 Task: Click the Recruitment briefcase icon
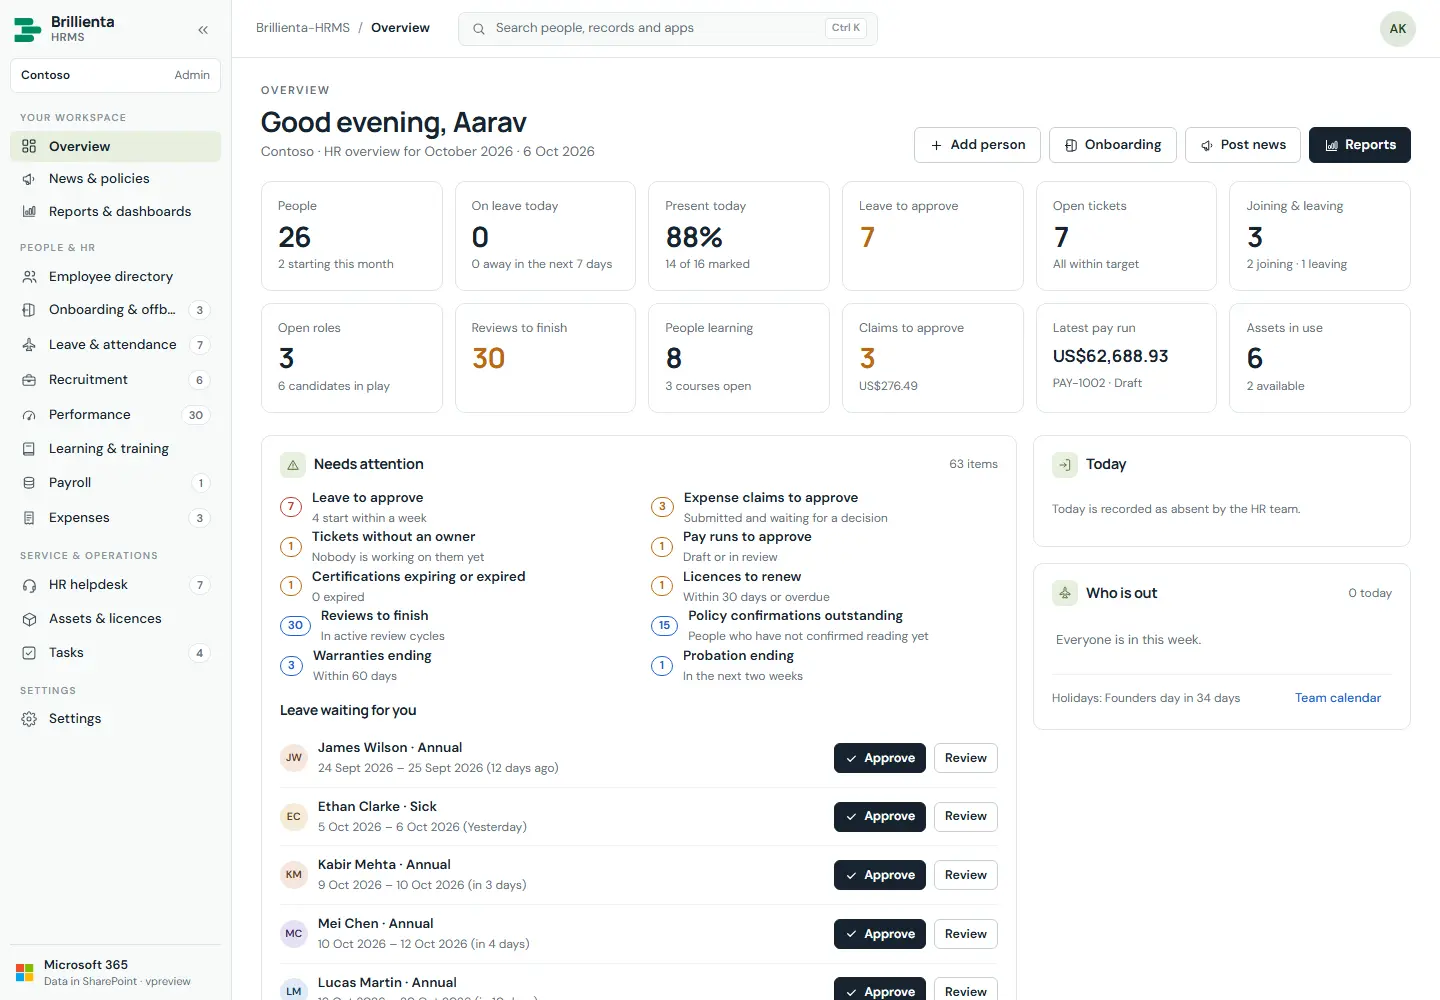pyautogui.click(x=29, y=380)
